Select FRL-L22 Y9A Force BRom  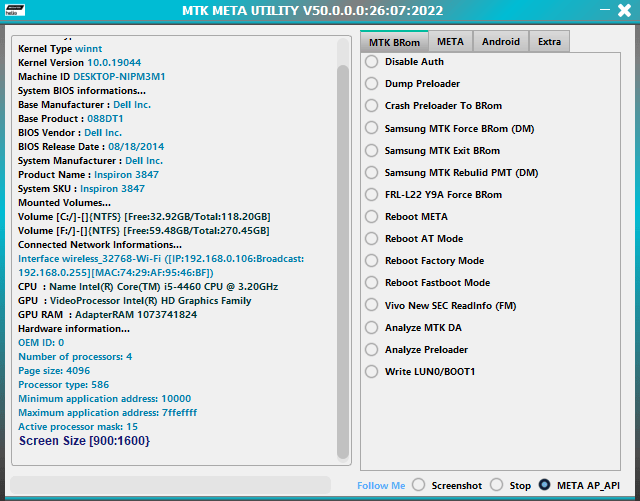433,195
